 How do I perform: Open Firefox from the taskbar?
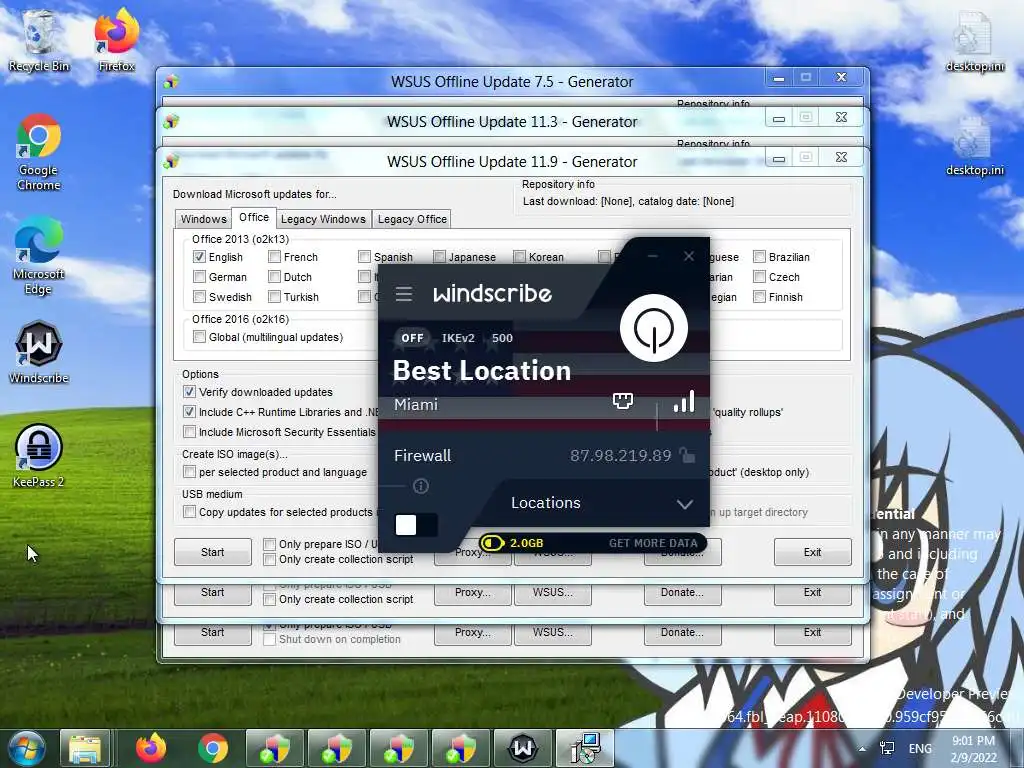151,748
